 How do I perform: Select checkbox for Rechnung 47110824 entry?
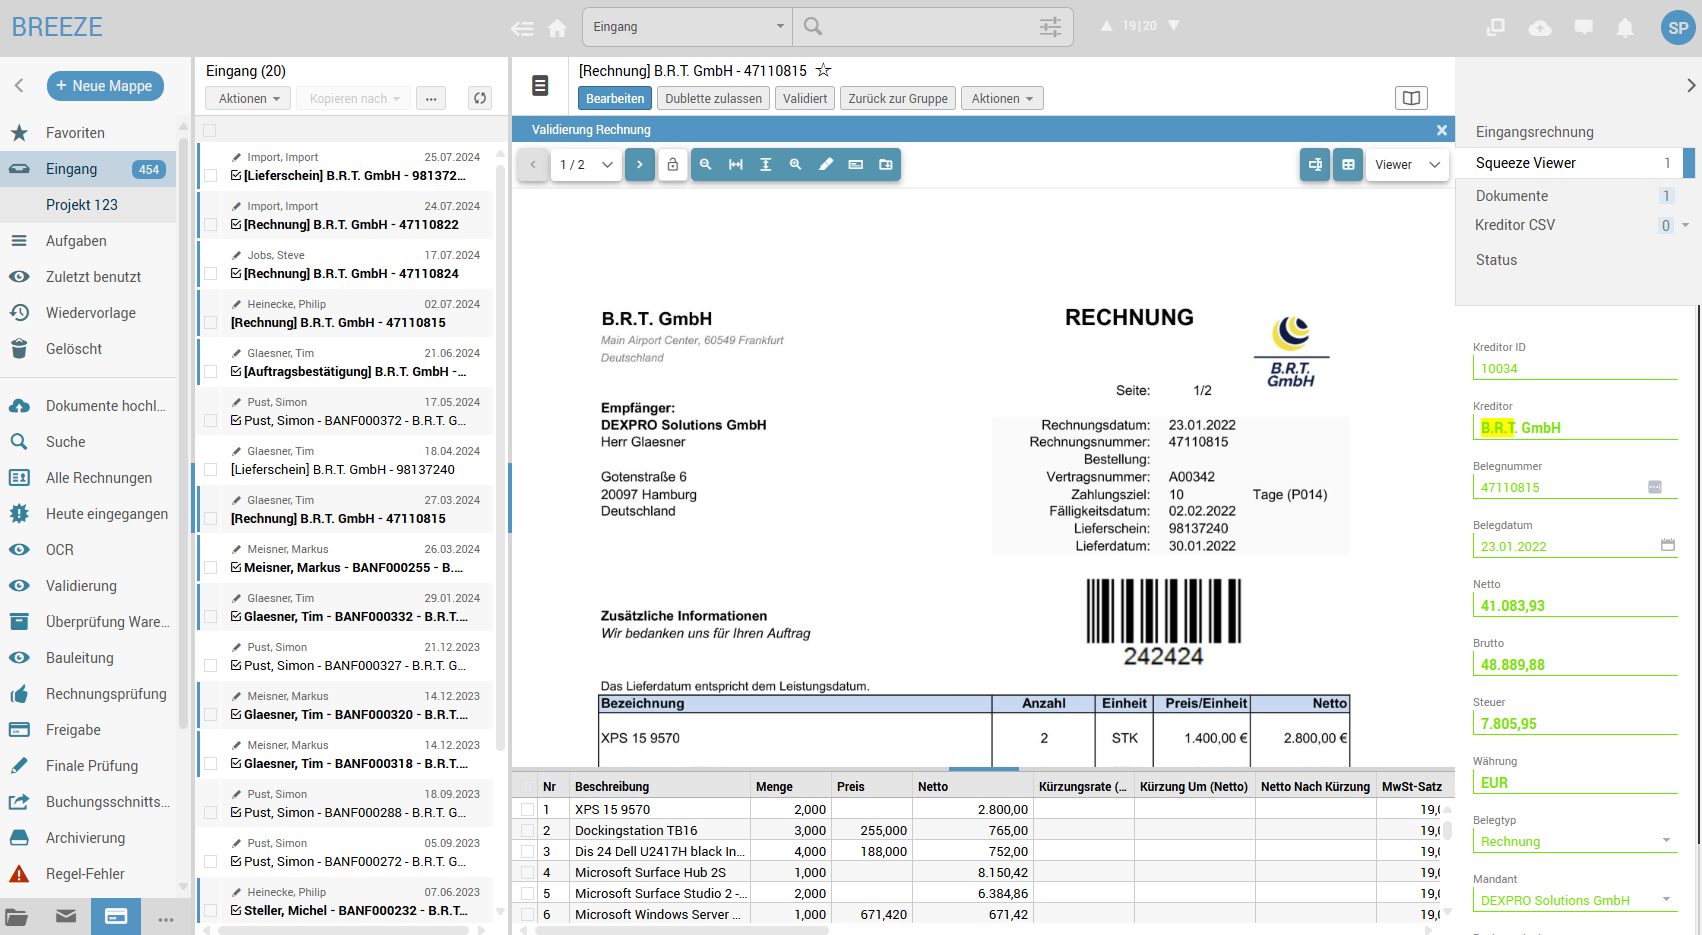click(210, 273)
